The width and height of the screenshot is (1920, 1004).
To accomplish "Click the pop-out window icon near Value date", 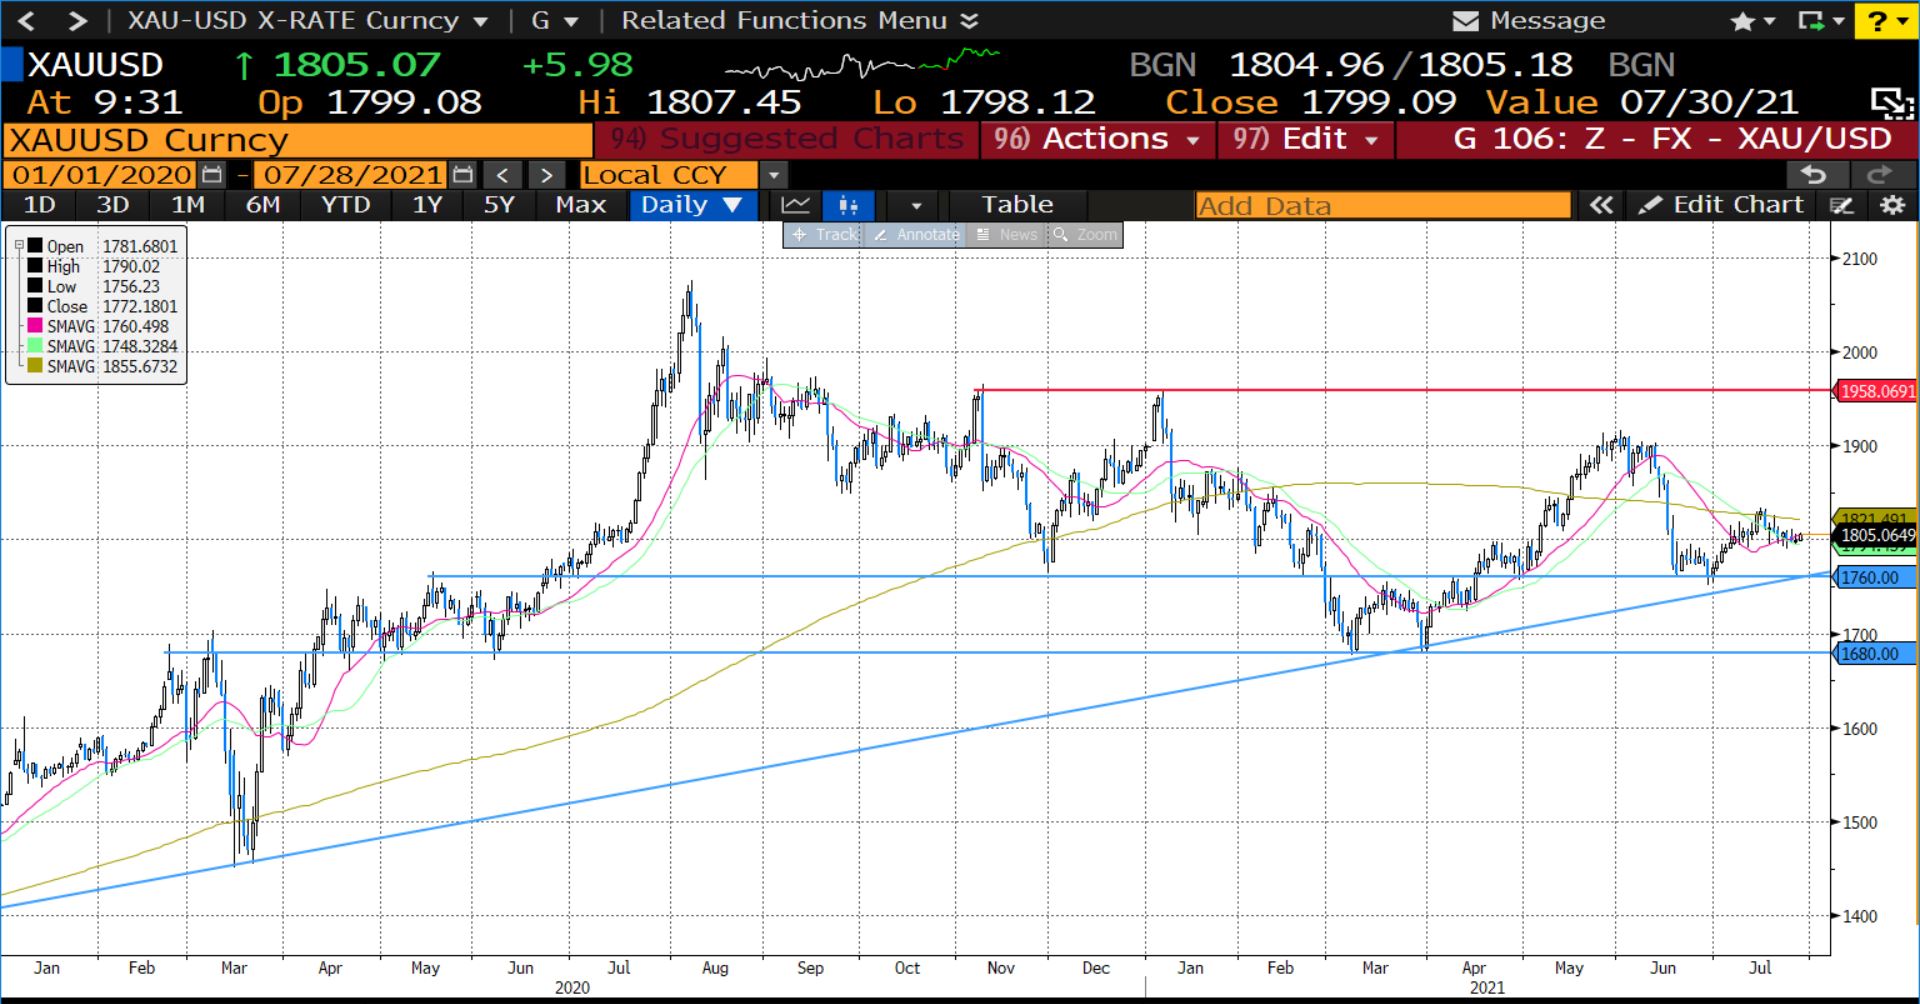I will point(1892,102).
